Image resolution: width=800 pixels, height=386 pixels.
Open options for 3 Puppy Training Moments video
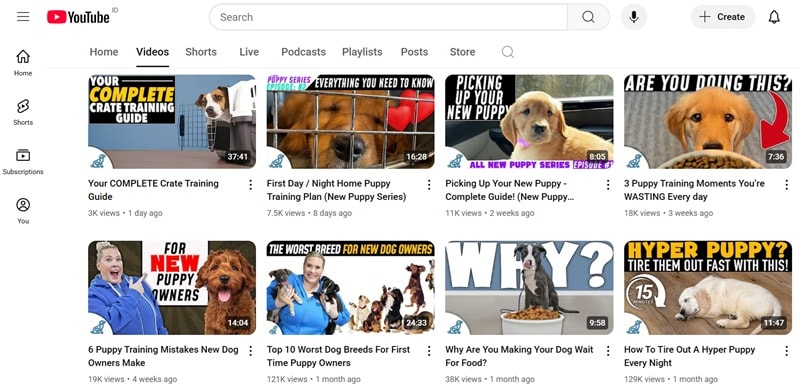tap(786, 185)
